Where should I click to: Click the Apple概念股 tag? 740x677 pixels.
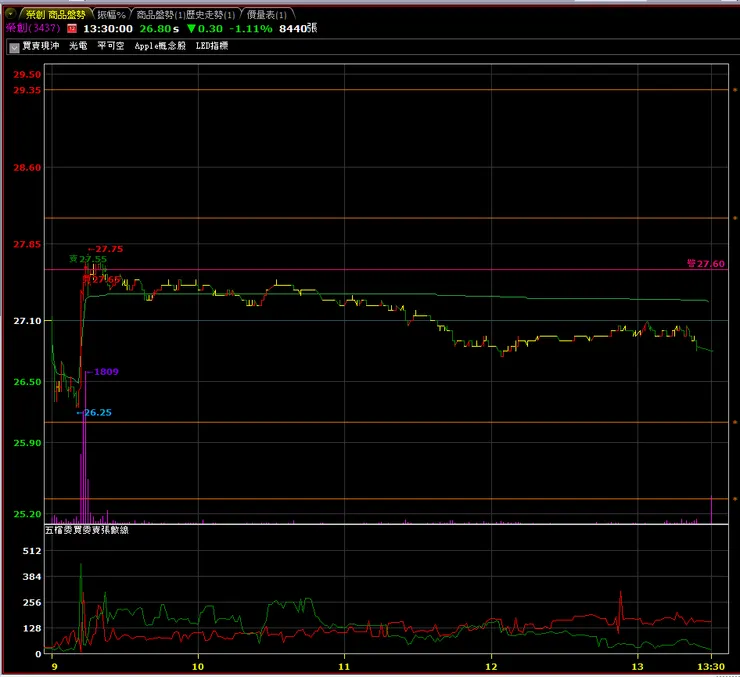[160, 46]
